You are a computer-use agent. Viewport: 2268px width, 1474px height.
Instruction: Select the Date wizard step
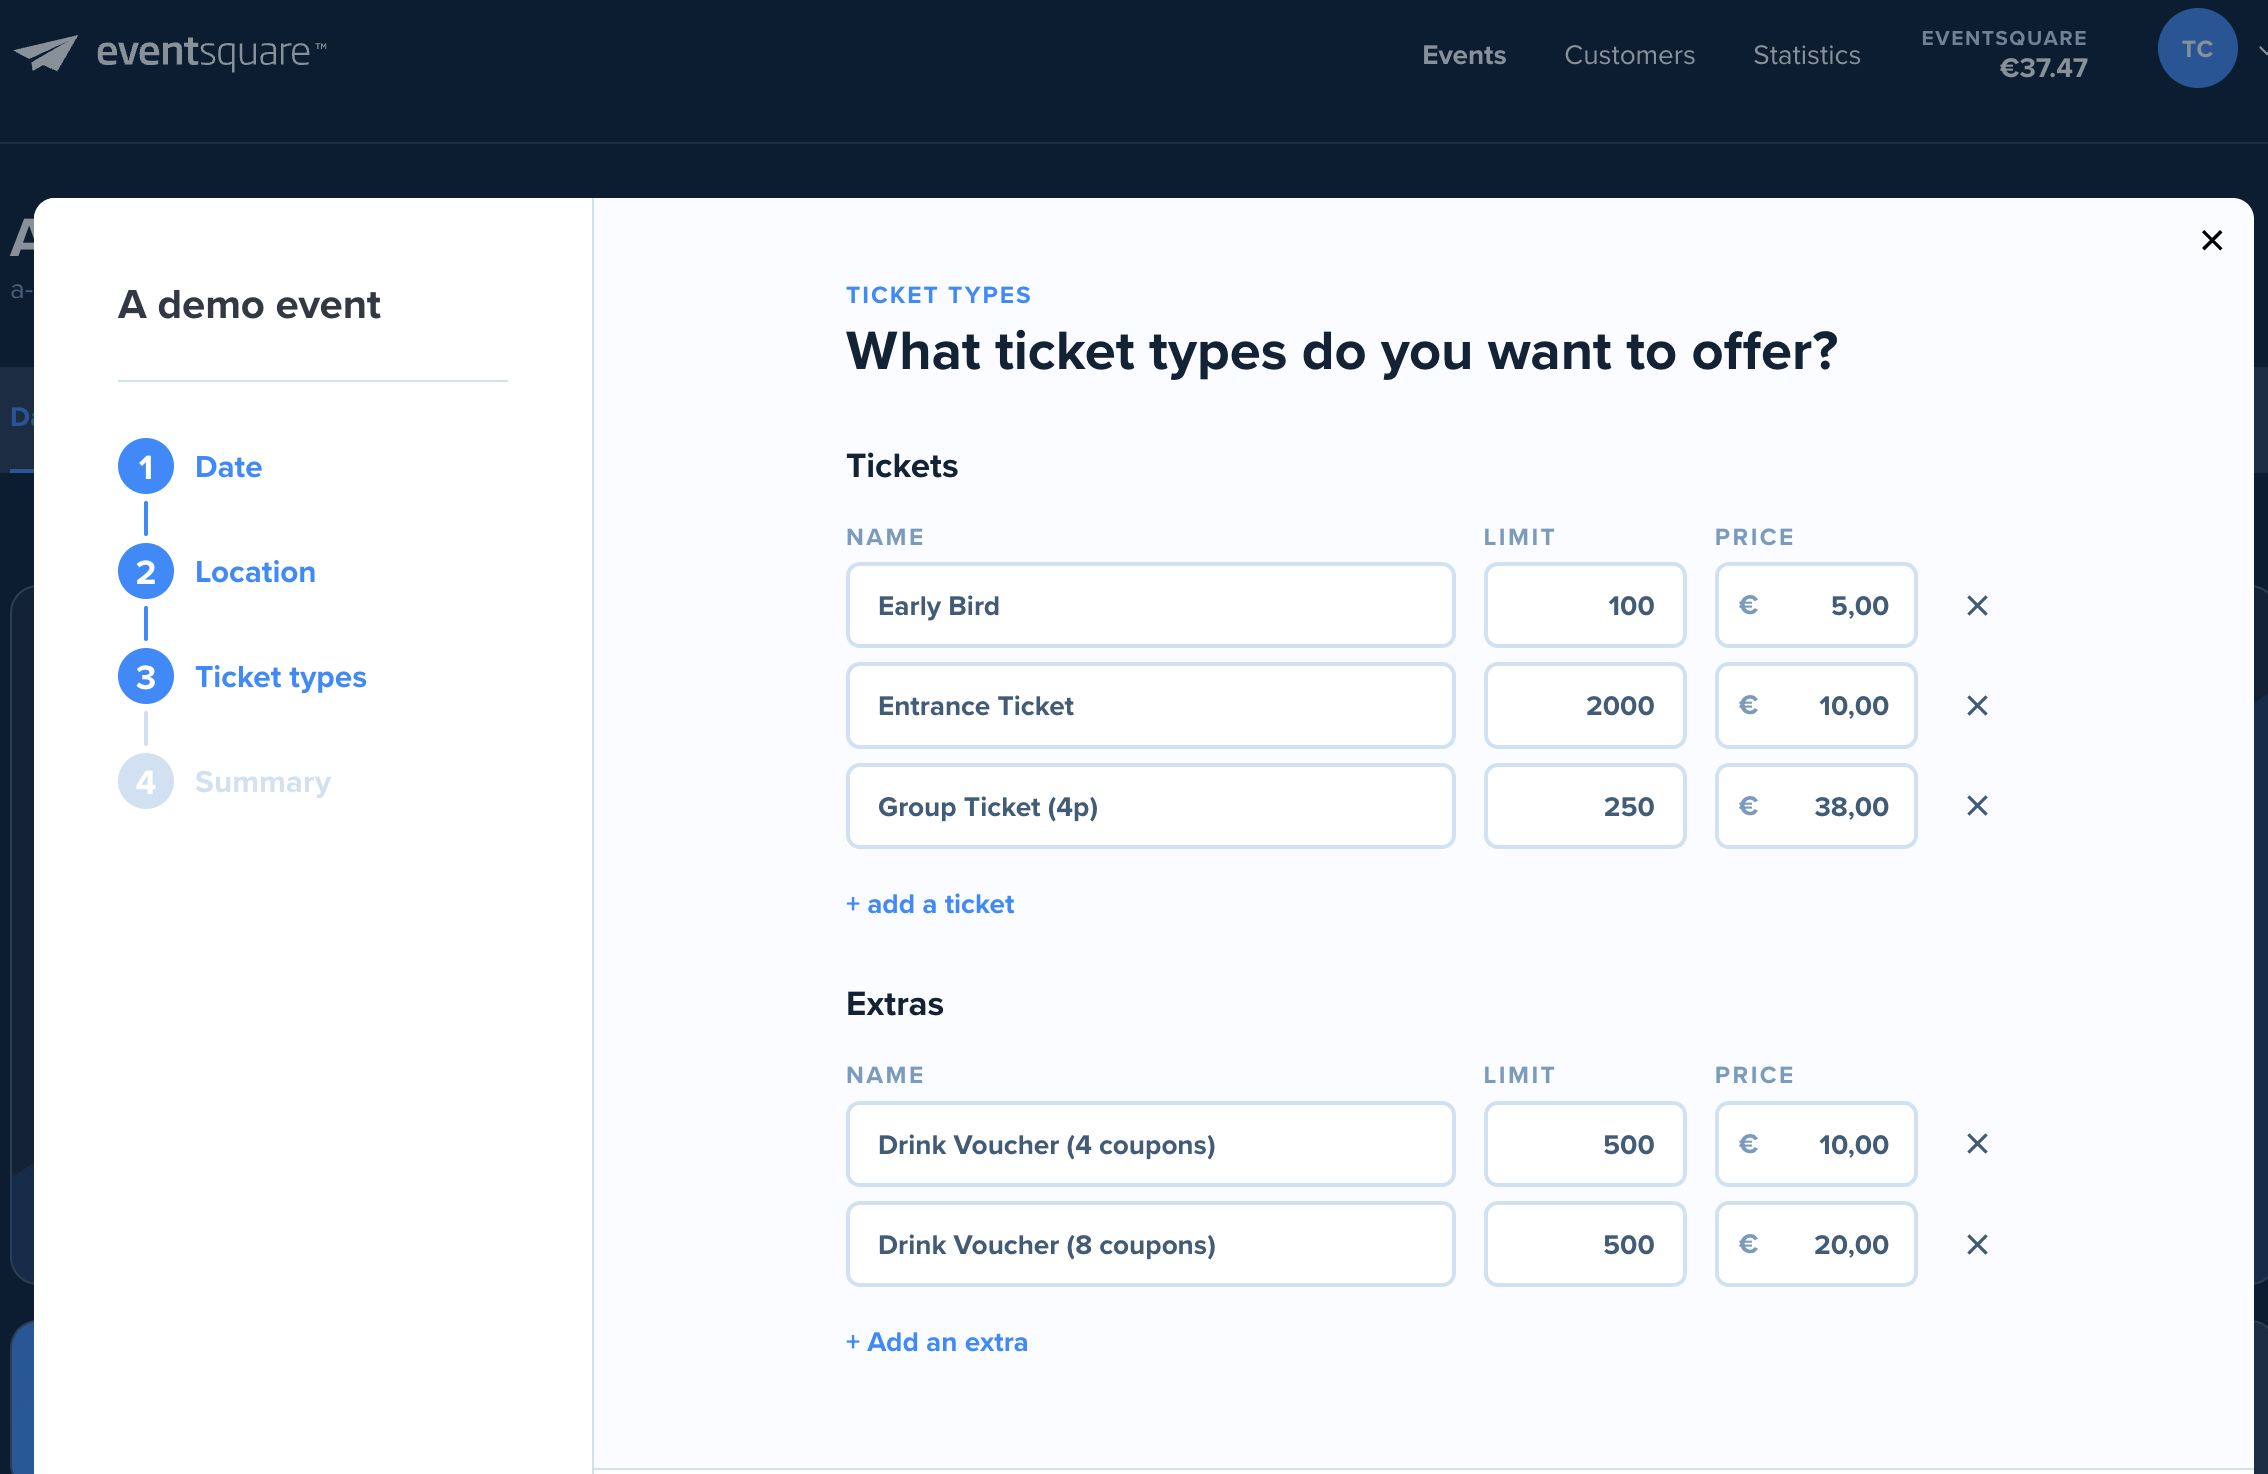(x=228, y=466)
